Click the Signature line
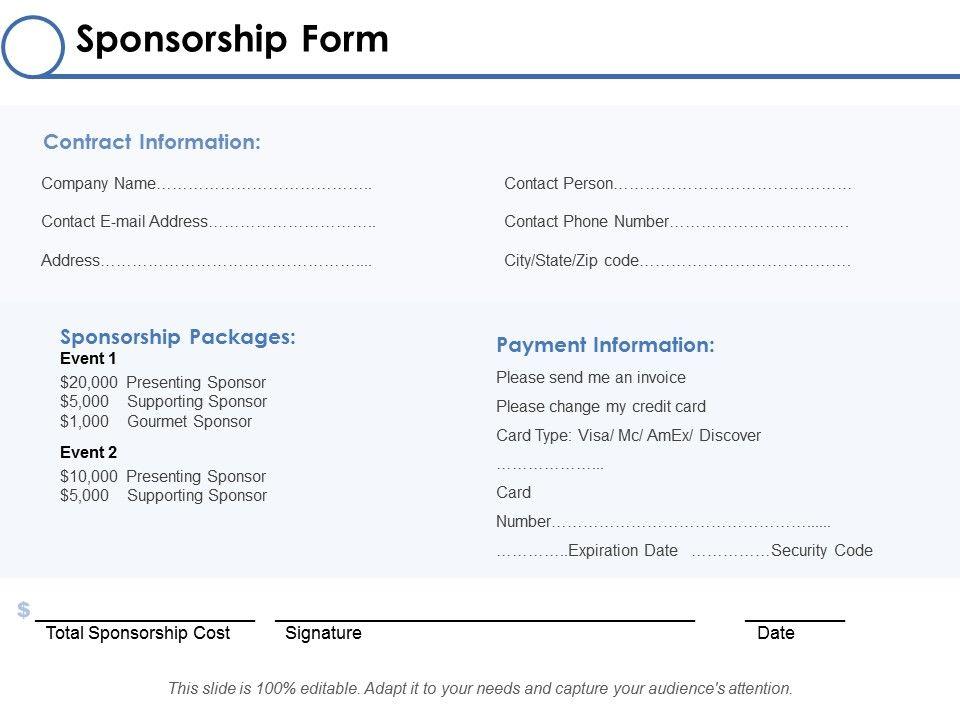This screenshot has width=960, height=720. (x=485, y=618)
